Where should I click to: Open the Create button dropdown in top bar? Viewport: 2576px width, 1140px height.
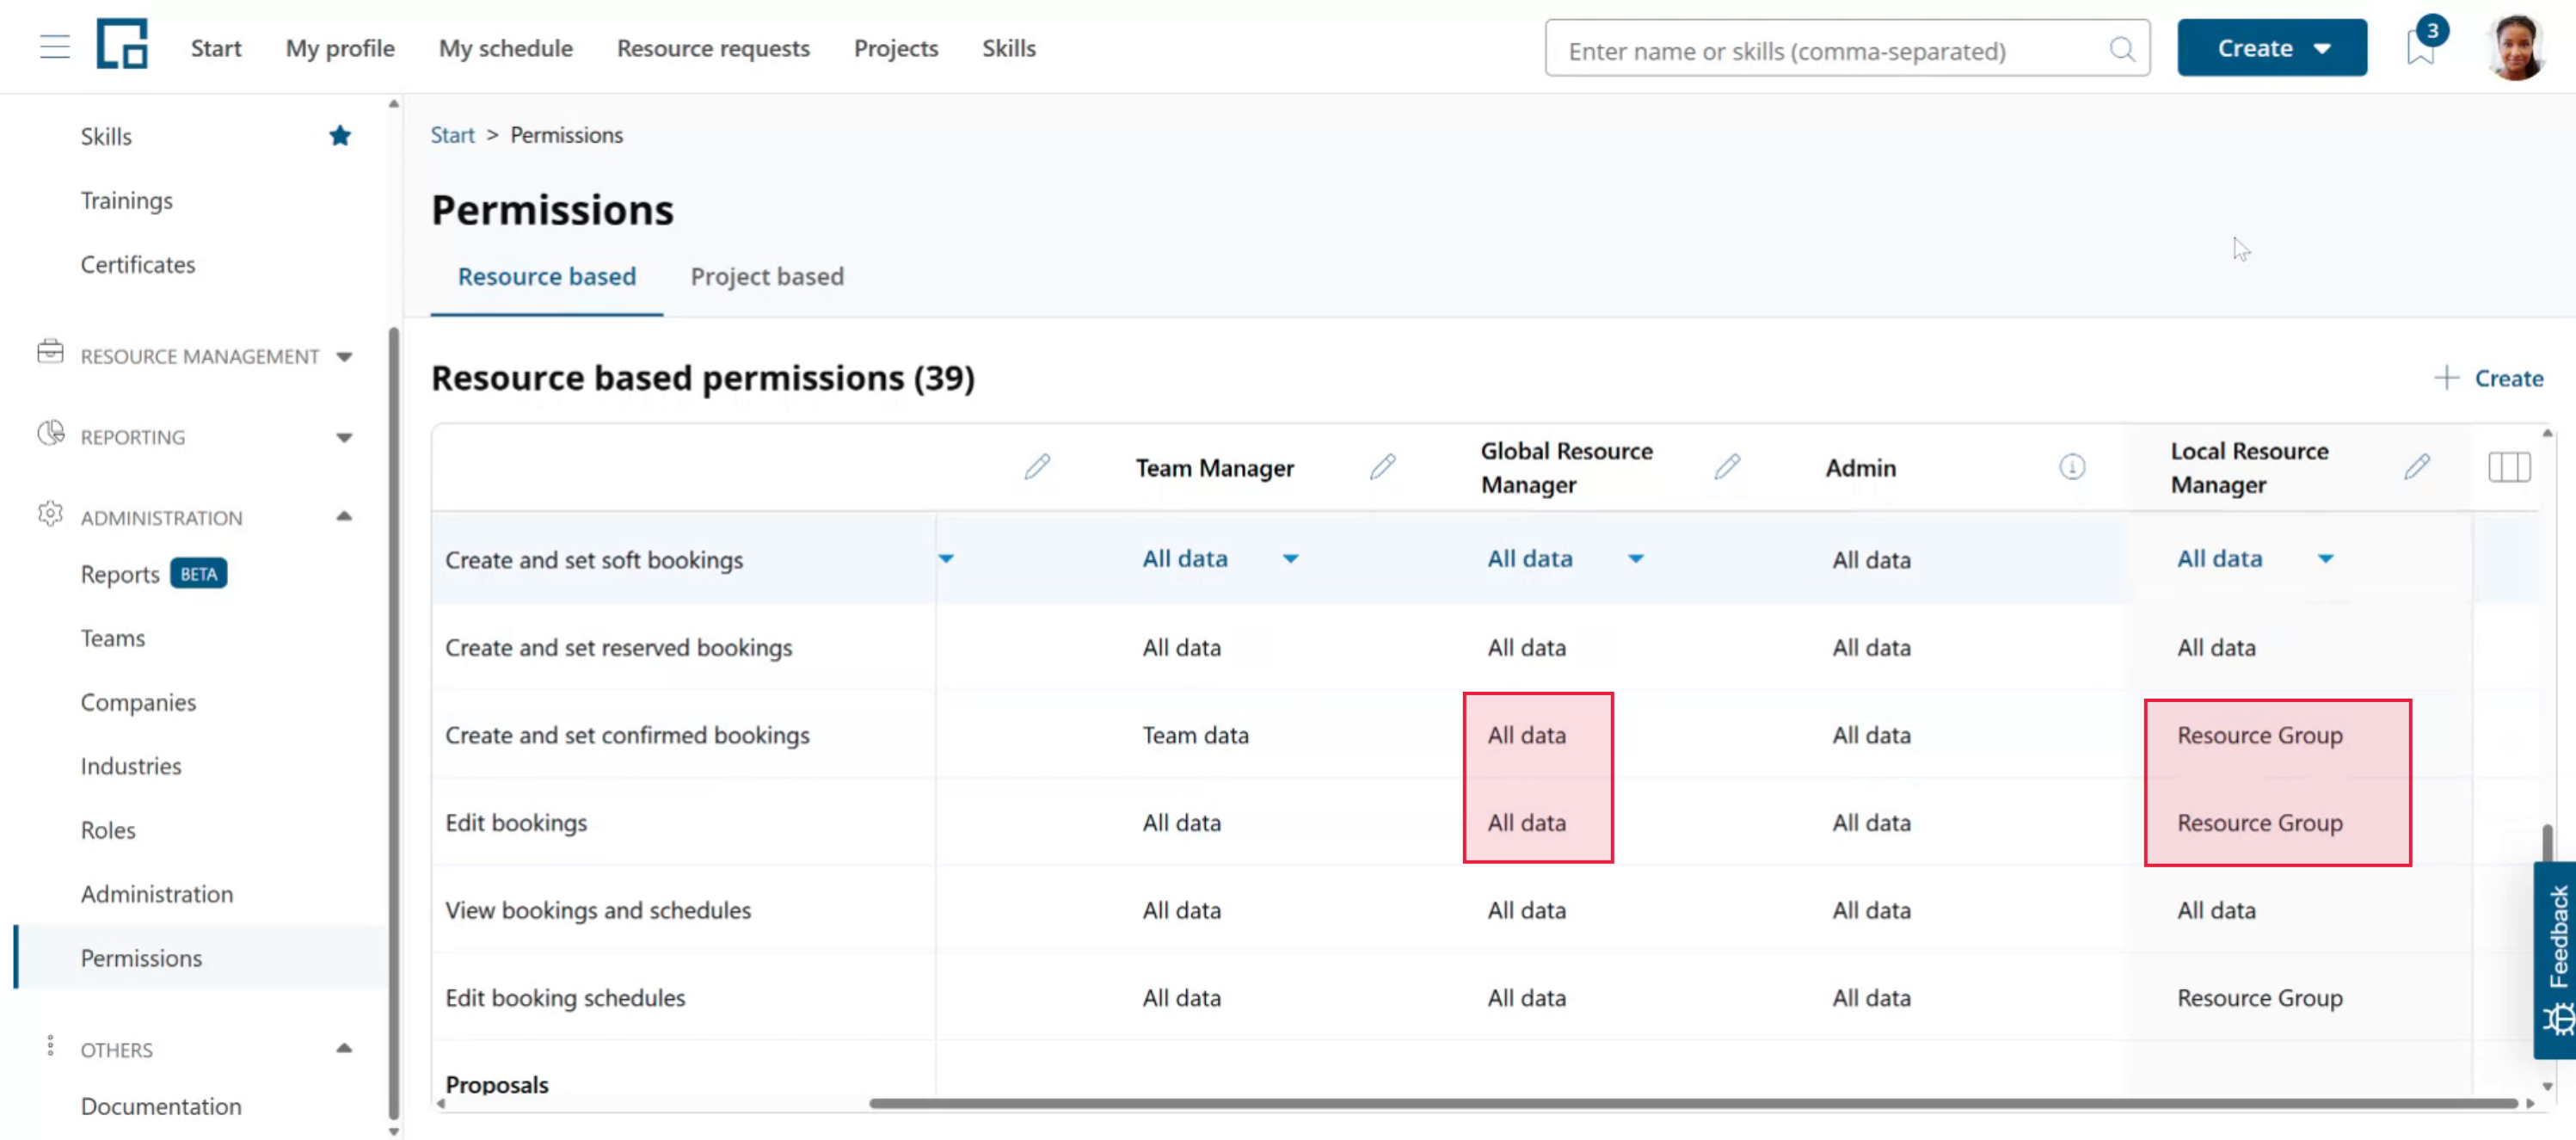pyautogui.click(x=2271, y=48)
